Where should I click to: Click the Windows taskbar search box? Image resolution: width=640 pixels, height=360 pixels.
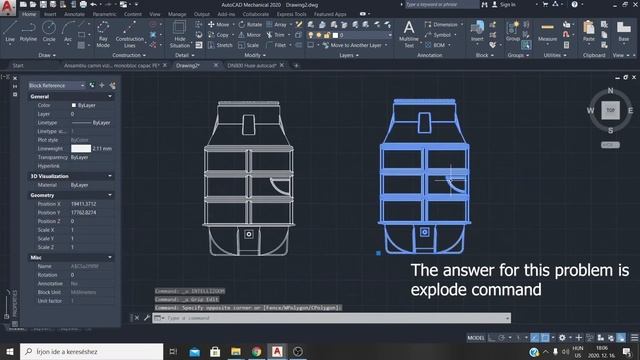click(x=91, y=351)
